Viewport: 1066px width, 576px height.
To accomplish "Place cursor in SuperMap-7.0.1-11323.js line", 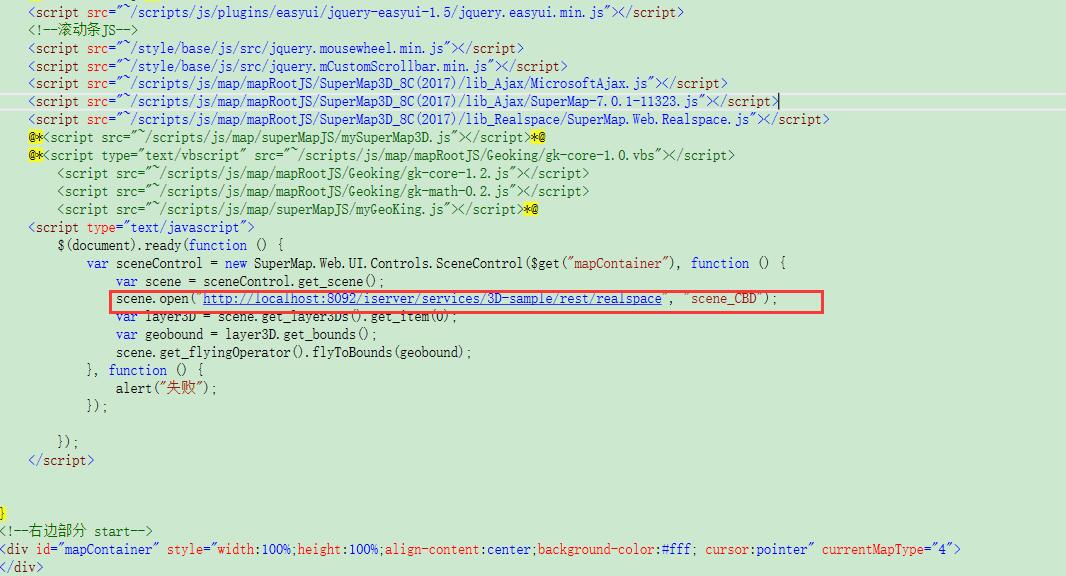I will pyautogui.click(x=403, y=101).
